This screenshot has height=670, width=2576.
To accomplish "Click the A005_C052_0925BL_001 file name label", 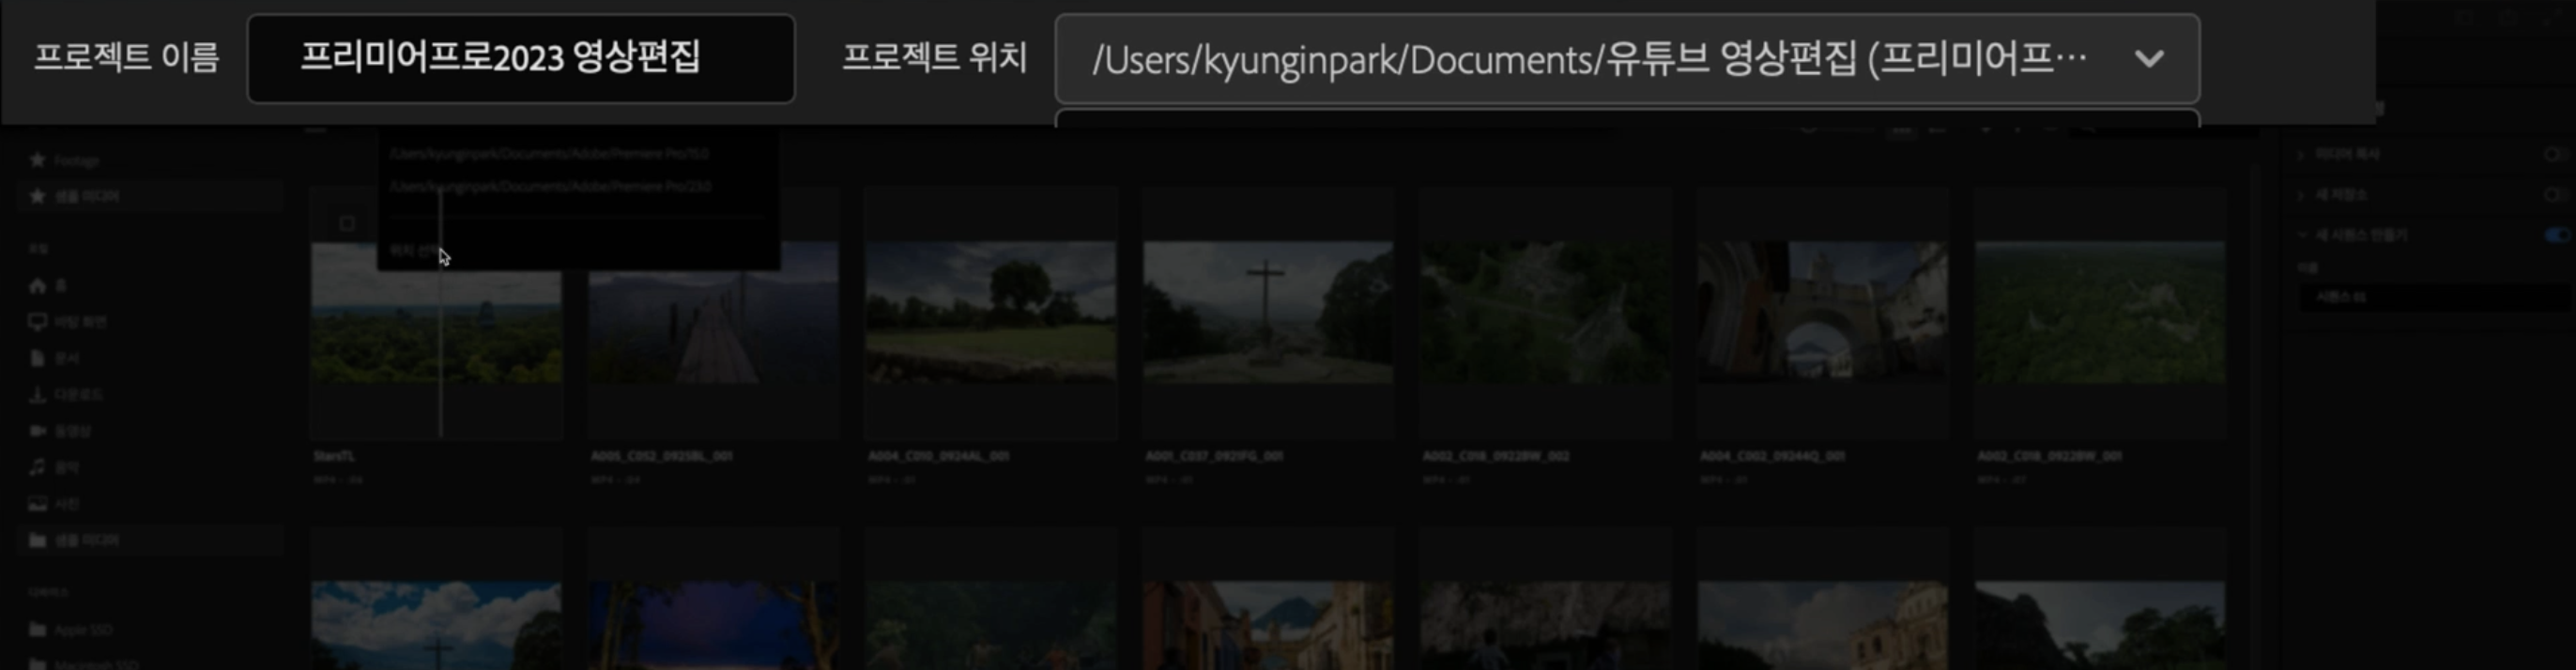I will [x=661, y=456].
